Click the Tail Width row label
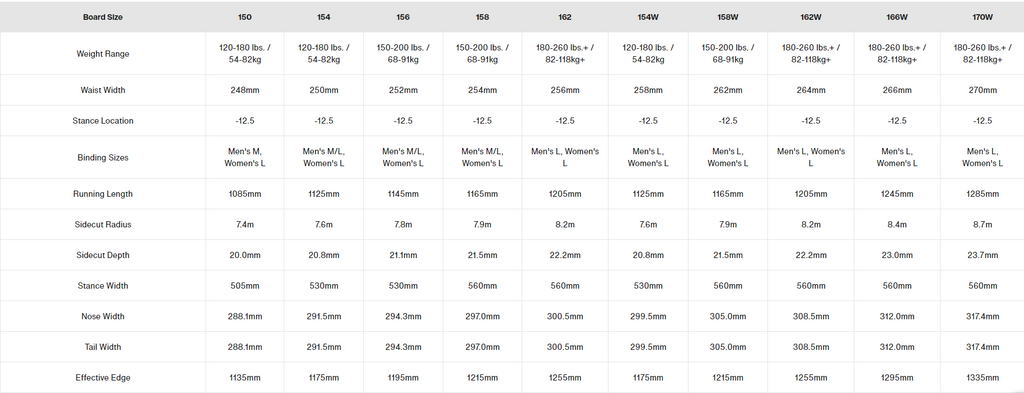 point(103,347)
